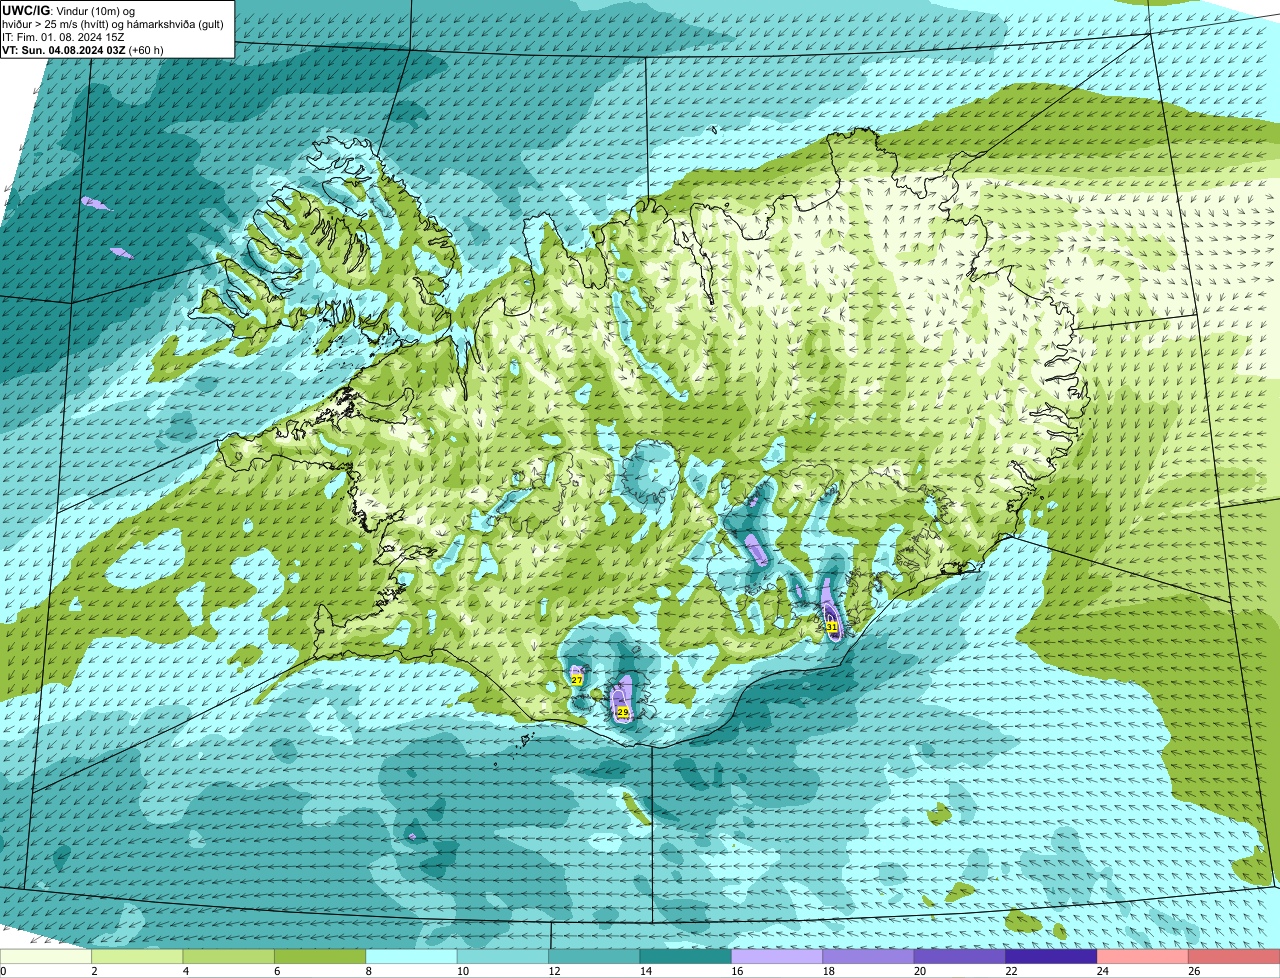The height and width of the screenshot is (978, 1280).
Task: Click the yellow gust label 29
Action: [623, 712]
